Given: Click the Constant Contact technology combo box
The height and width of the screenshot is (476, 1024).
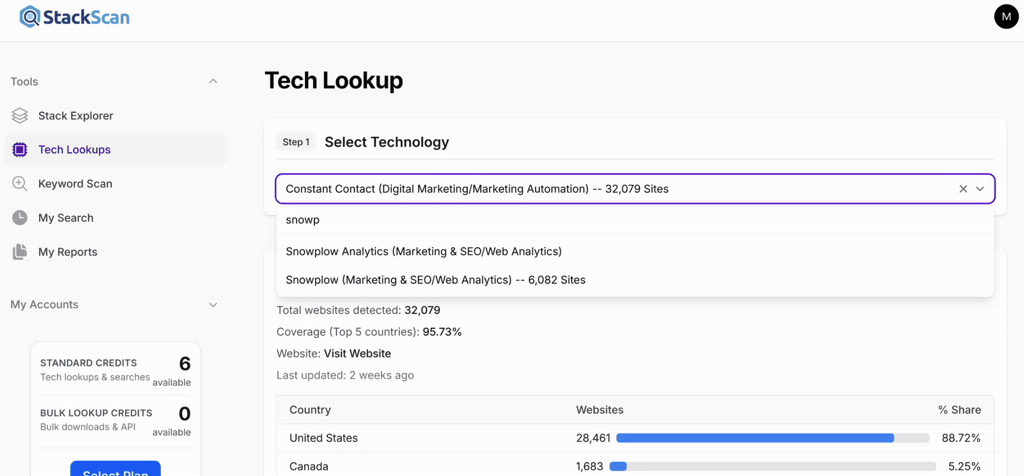Looking at the screenshot, I should (635, 189).
